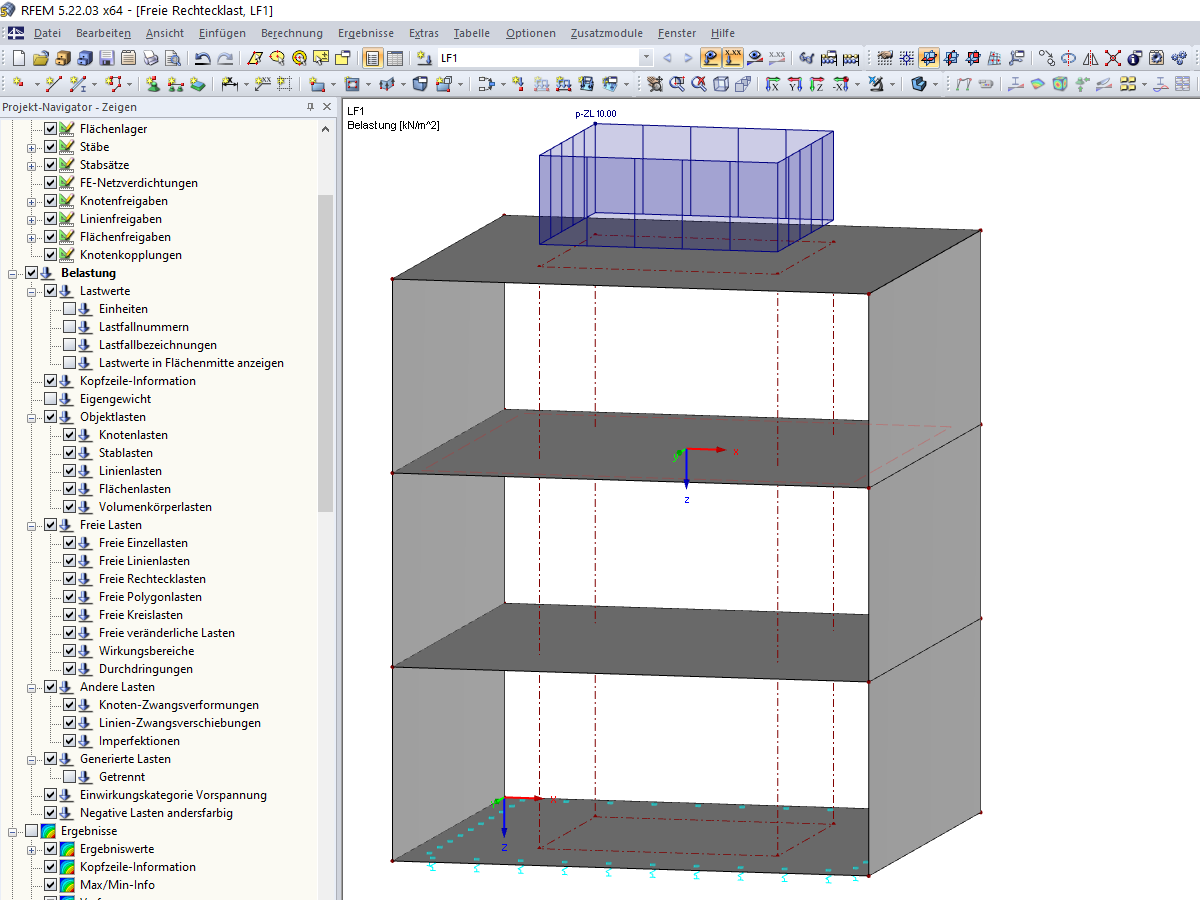Image resolution: width=1200 pixels, height=900 pixels.
Task: Select Einwirkungskategorie Vorspannung item
Action: point(173,795)
